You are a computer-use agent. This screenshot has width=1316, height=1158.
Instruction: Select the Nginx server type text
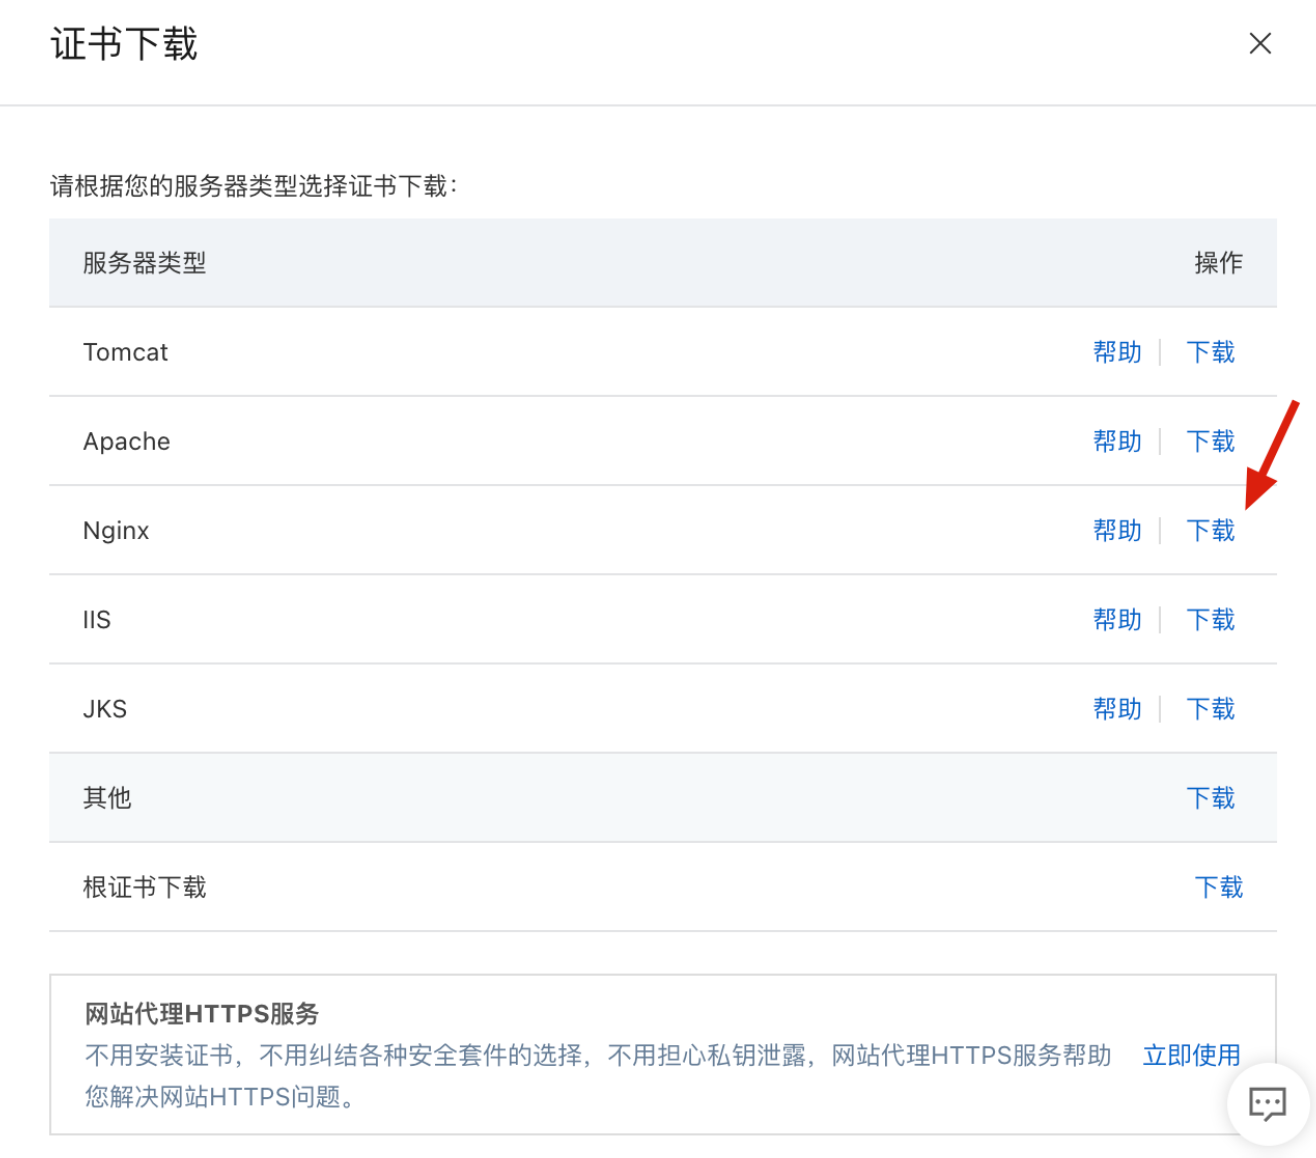point(116,531)
